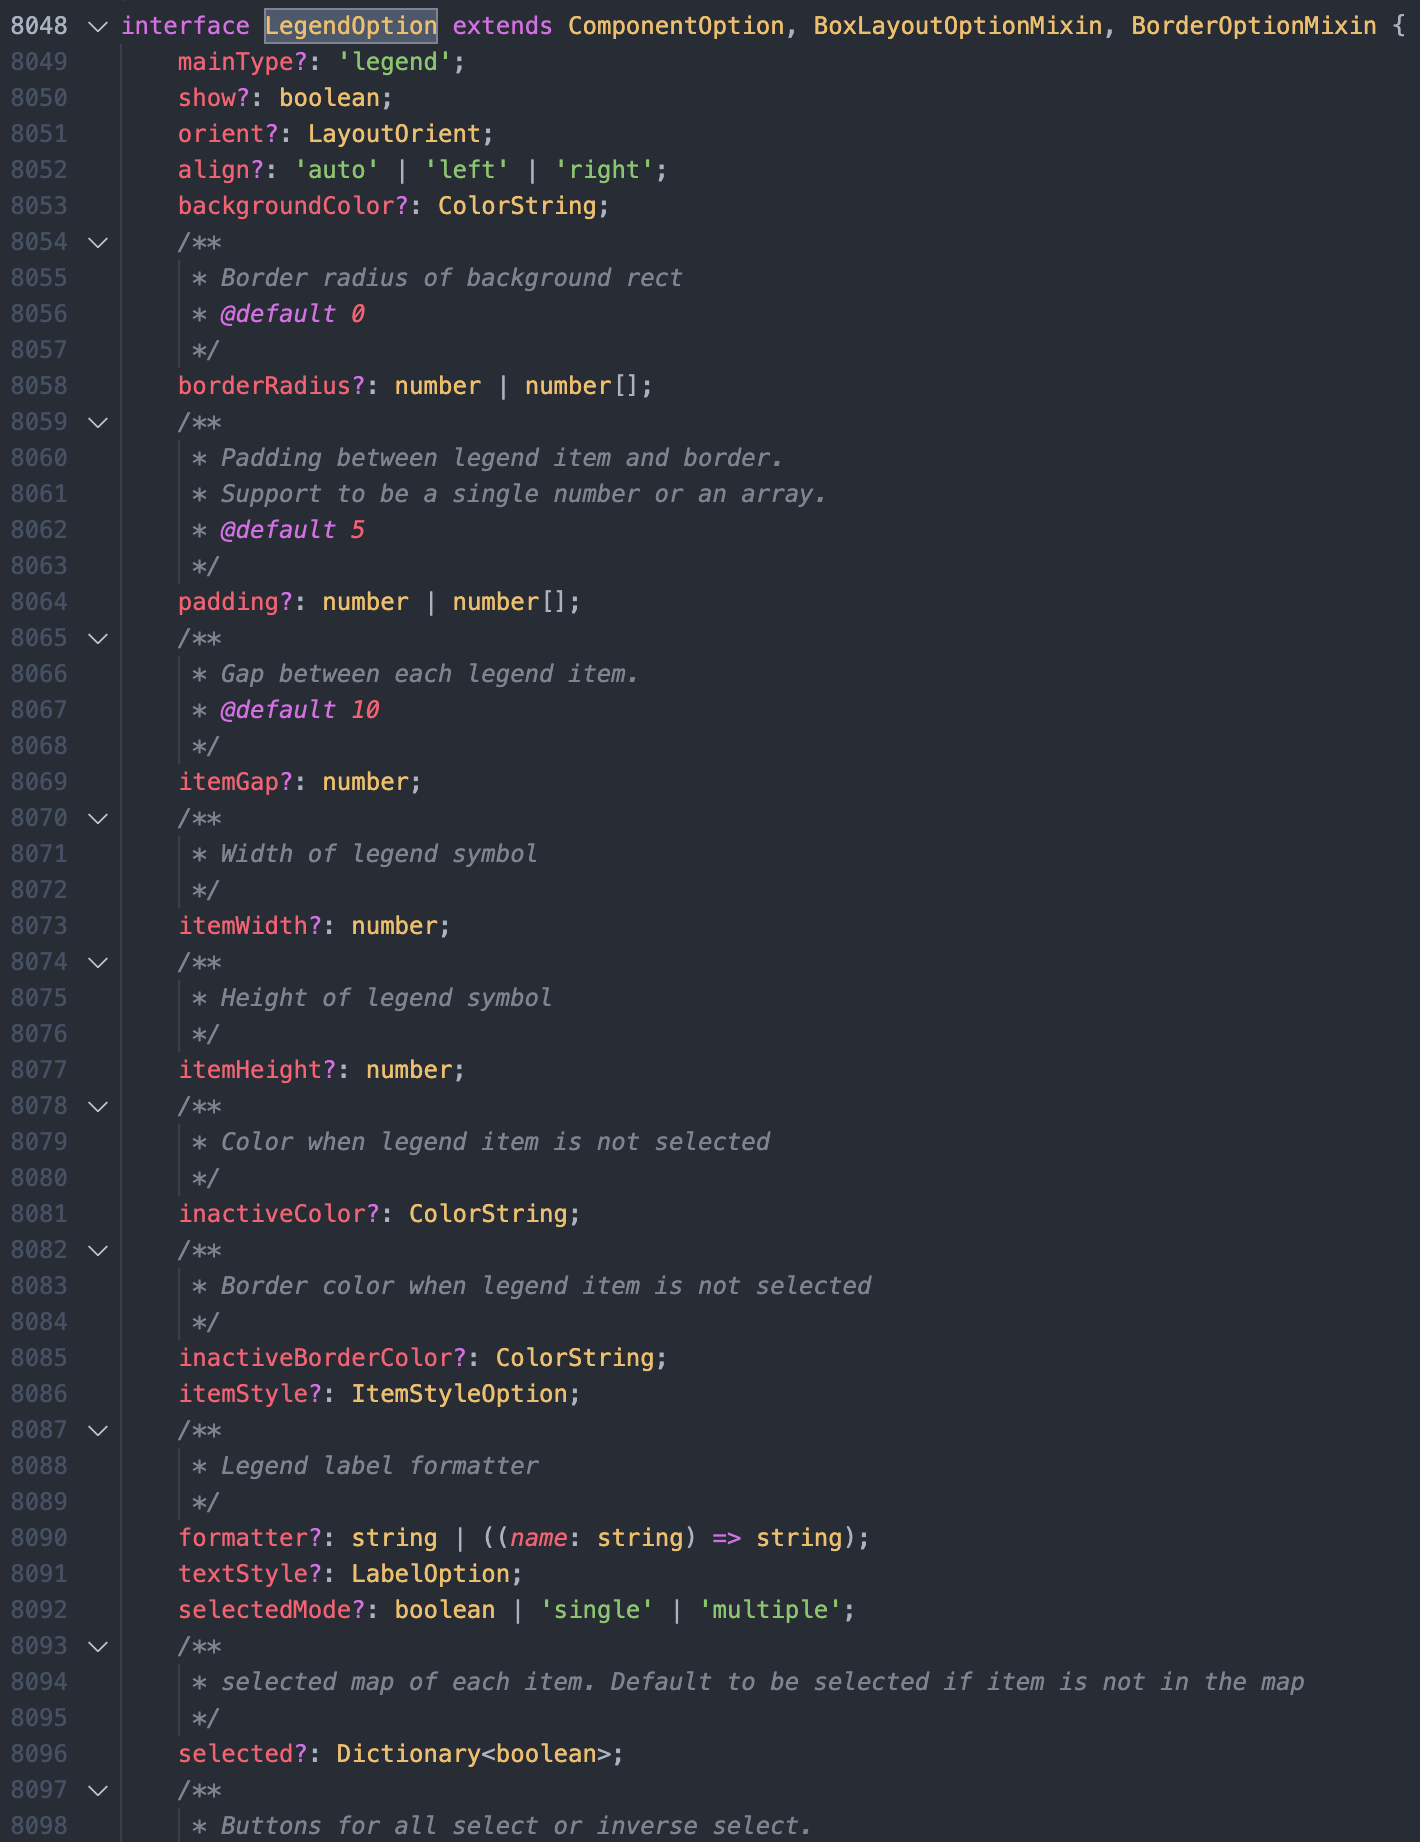Collapse the comment fold at line 8074
The height and width of the screenshot is (1842, 1420).
pyautogui.click(x=98, y=962)
